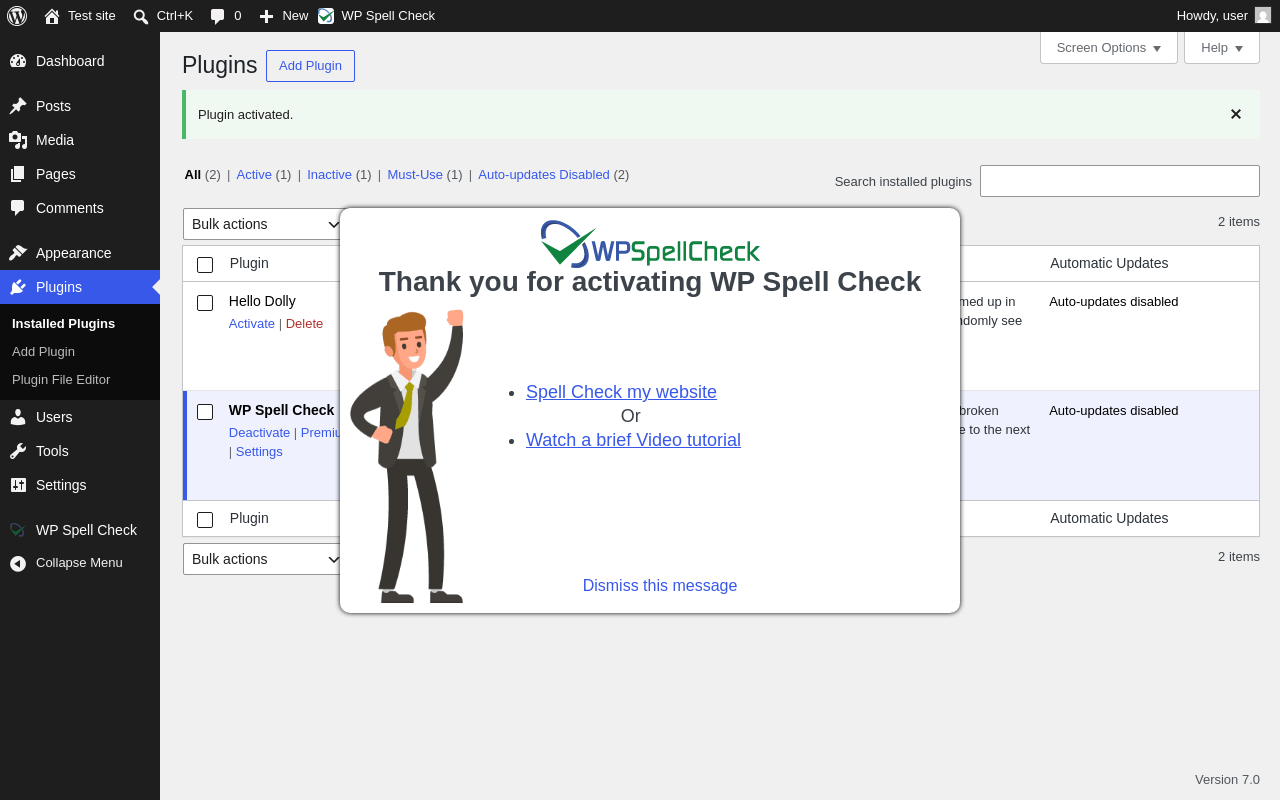This screenshot has width=1280, height=800.
Task: Click WP Spell Check sidebar icon
Action: coord(18,530)
